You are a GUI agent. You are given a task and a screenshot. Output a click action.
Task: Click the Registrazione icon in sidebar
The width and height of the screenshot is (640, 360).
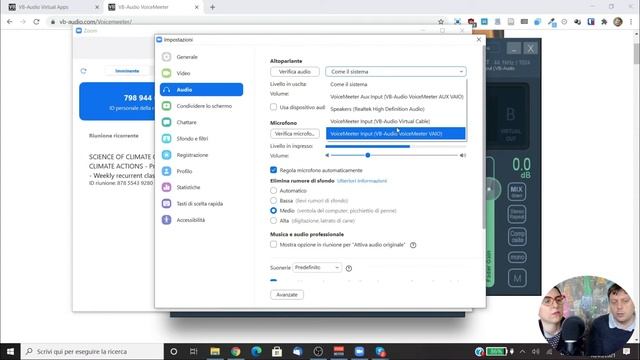click(x=167, y=155)
